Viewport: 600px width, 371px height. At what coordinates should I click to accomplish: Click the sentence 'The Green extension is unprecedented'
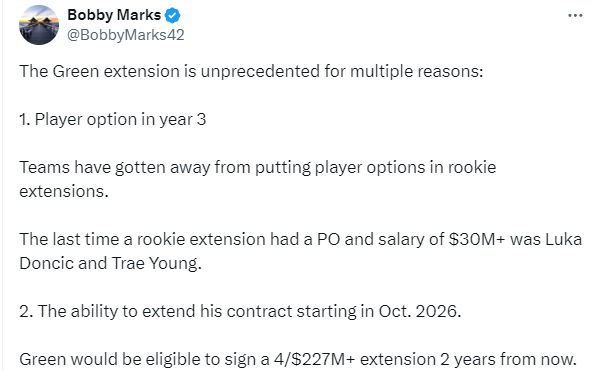coord(170,72)
